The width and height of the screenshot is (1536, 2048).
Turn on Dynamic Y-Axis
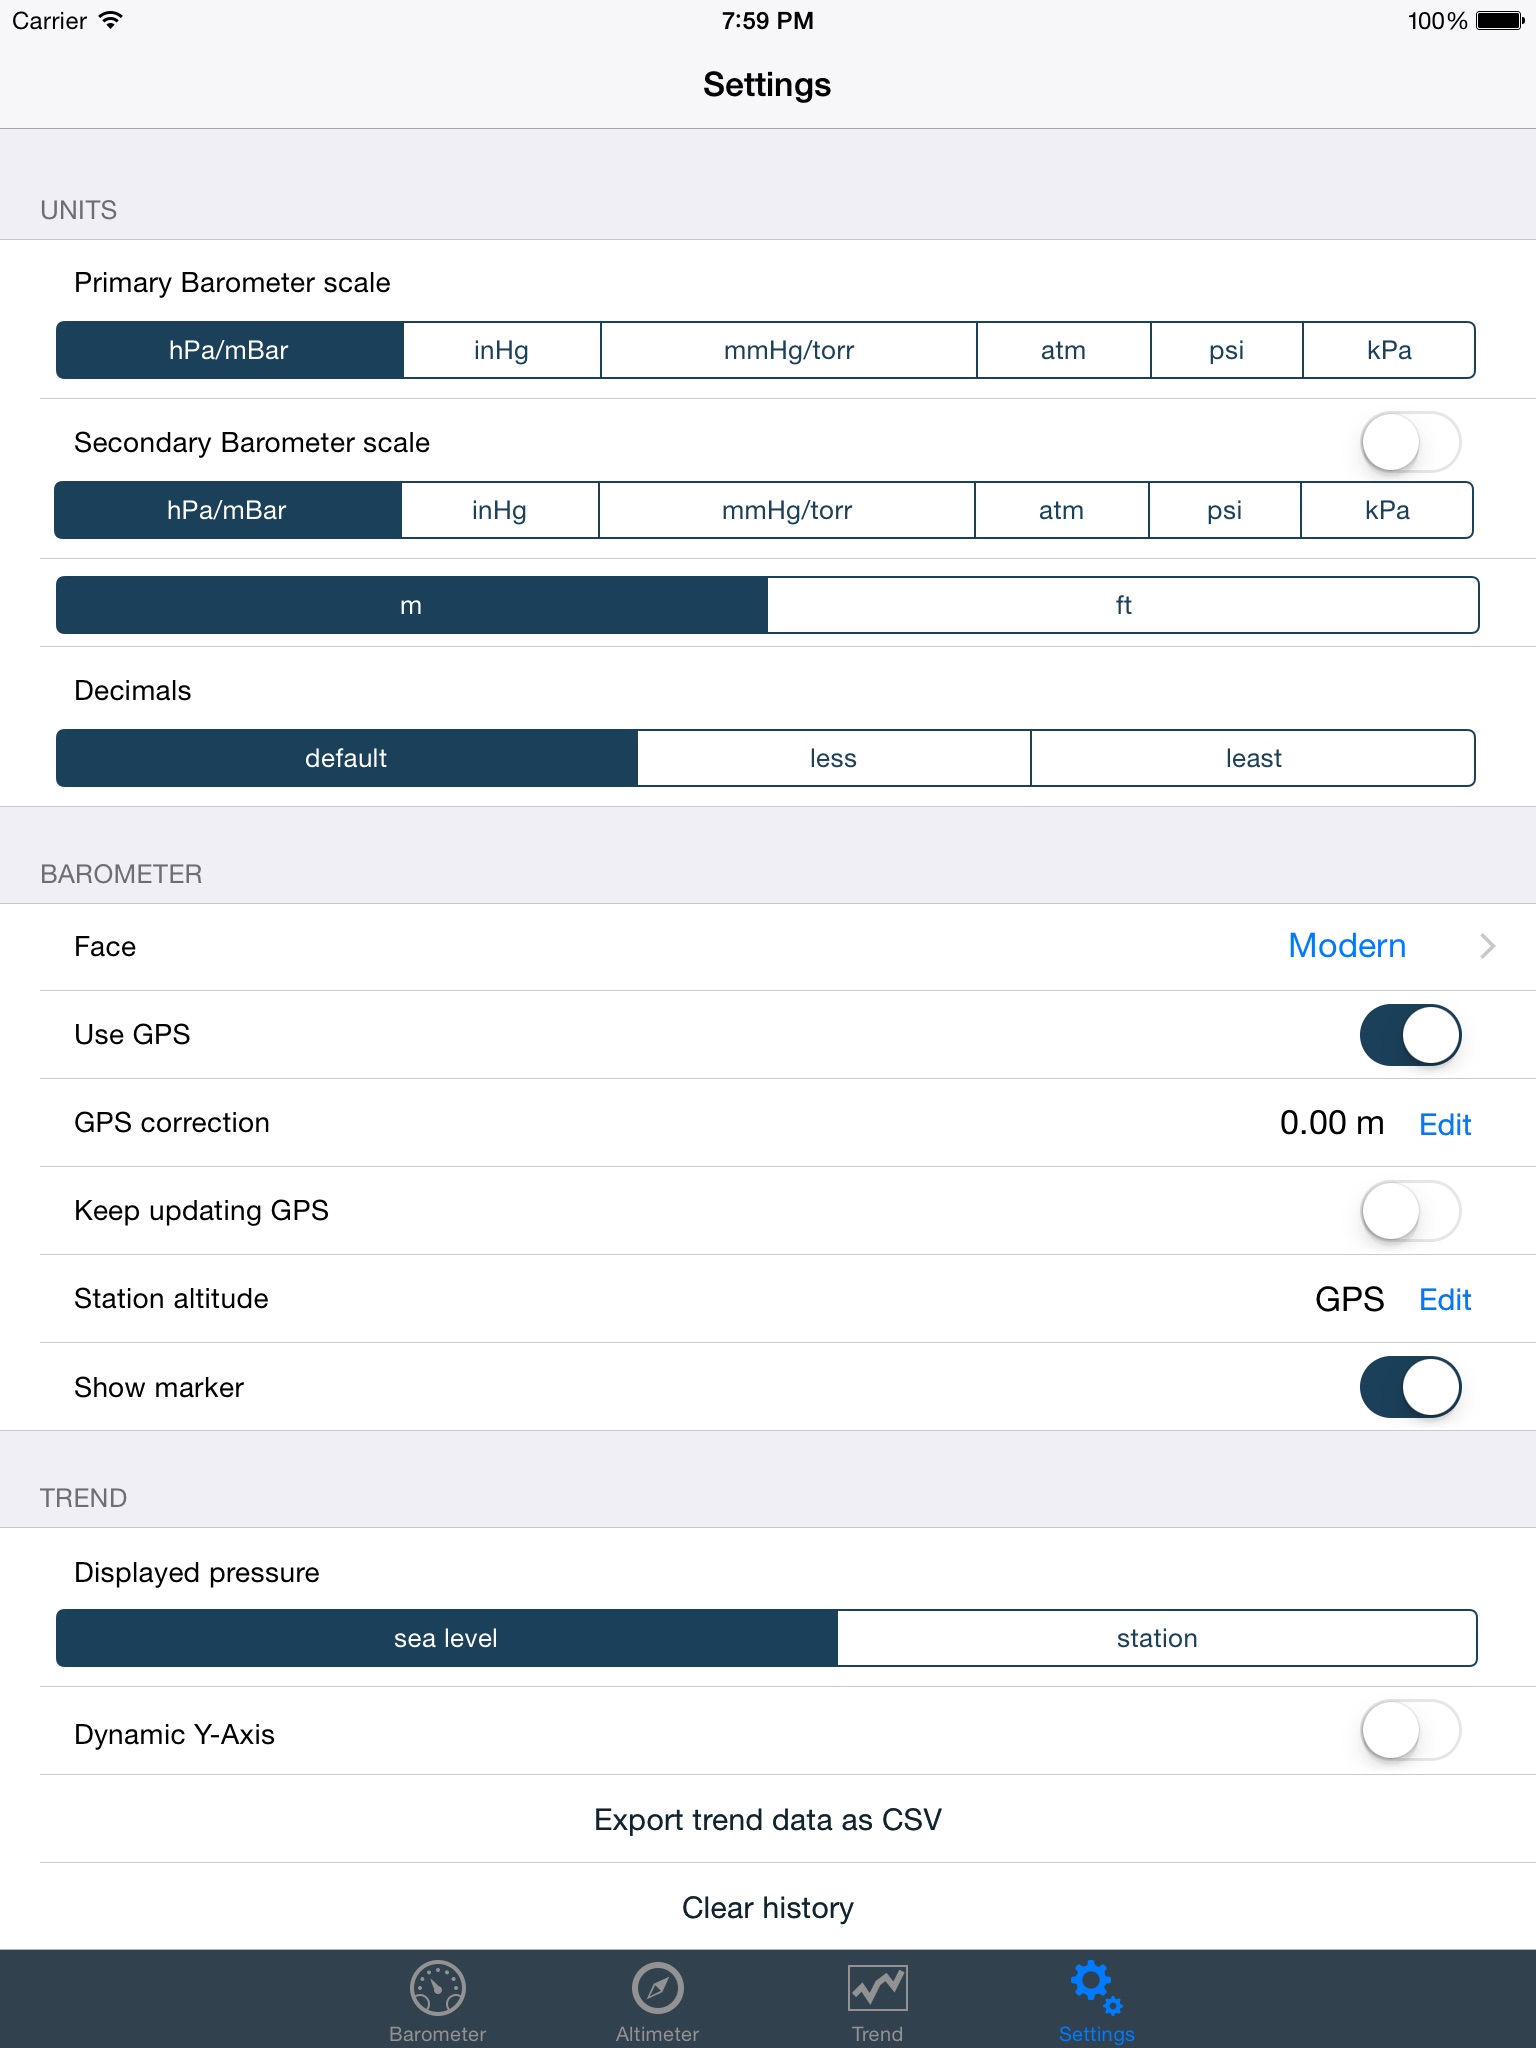[1410, 1731]
